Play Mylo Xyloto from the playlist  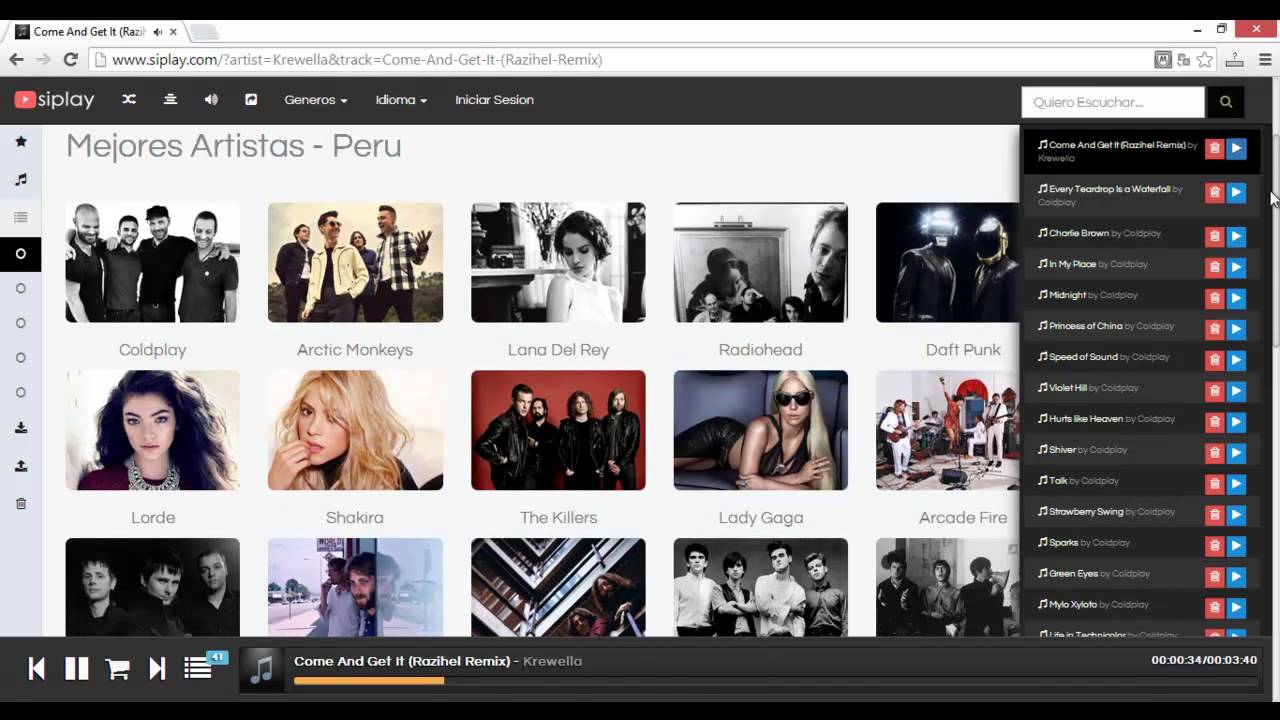point(1237,608)
